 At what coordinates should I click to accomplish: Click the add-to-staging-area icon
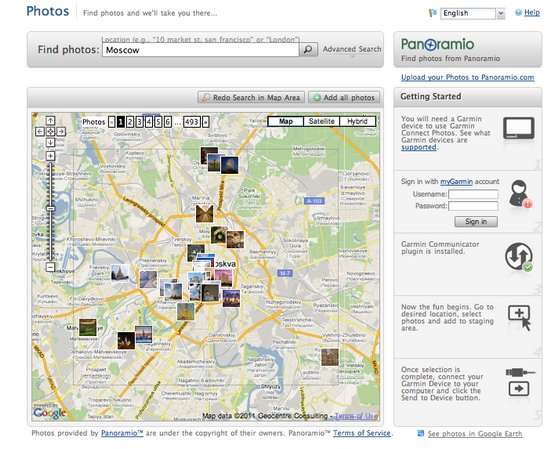click(520, 317)
